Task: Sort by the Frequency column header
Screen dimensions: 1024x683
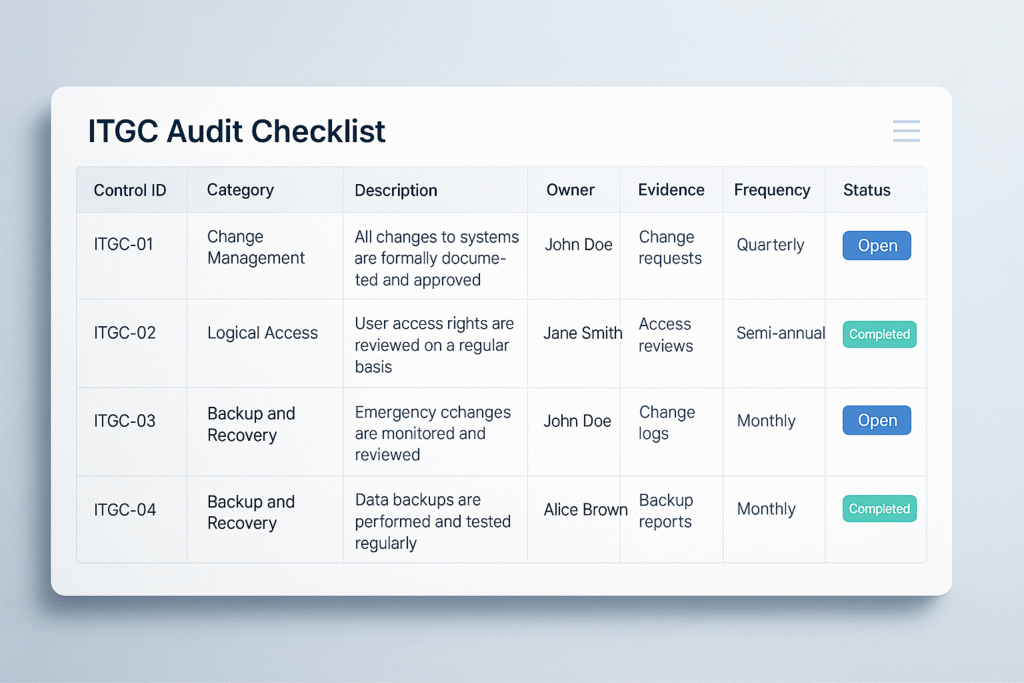Action: (772, 190)
